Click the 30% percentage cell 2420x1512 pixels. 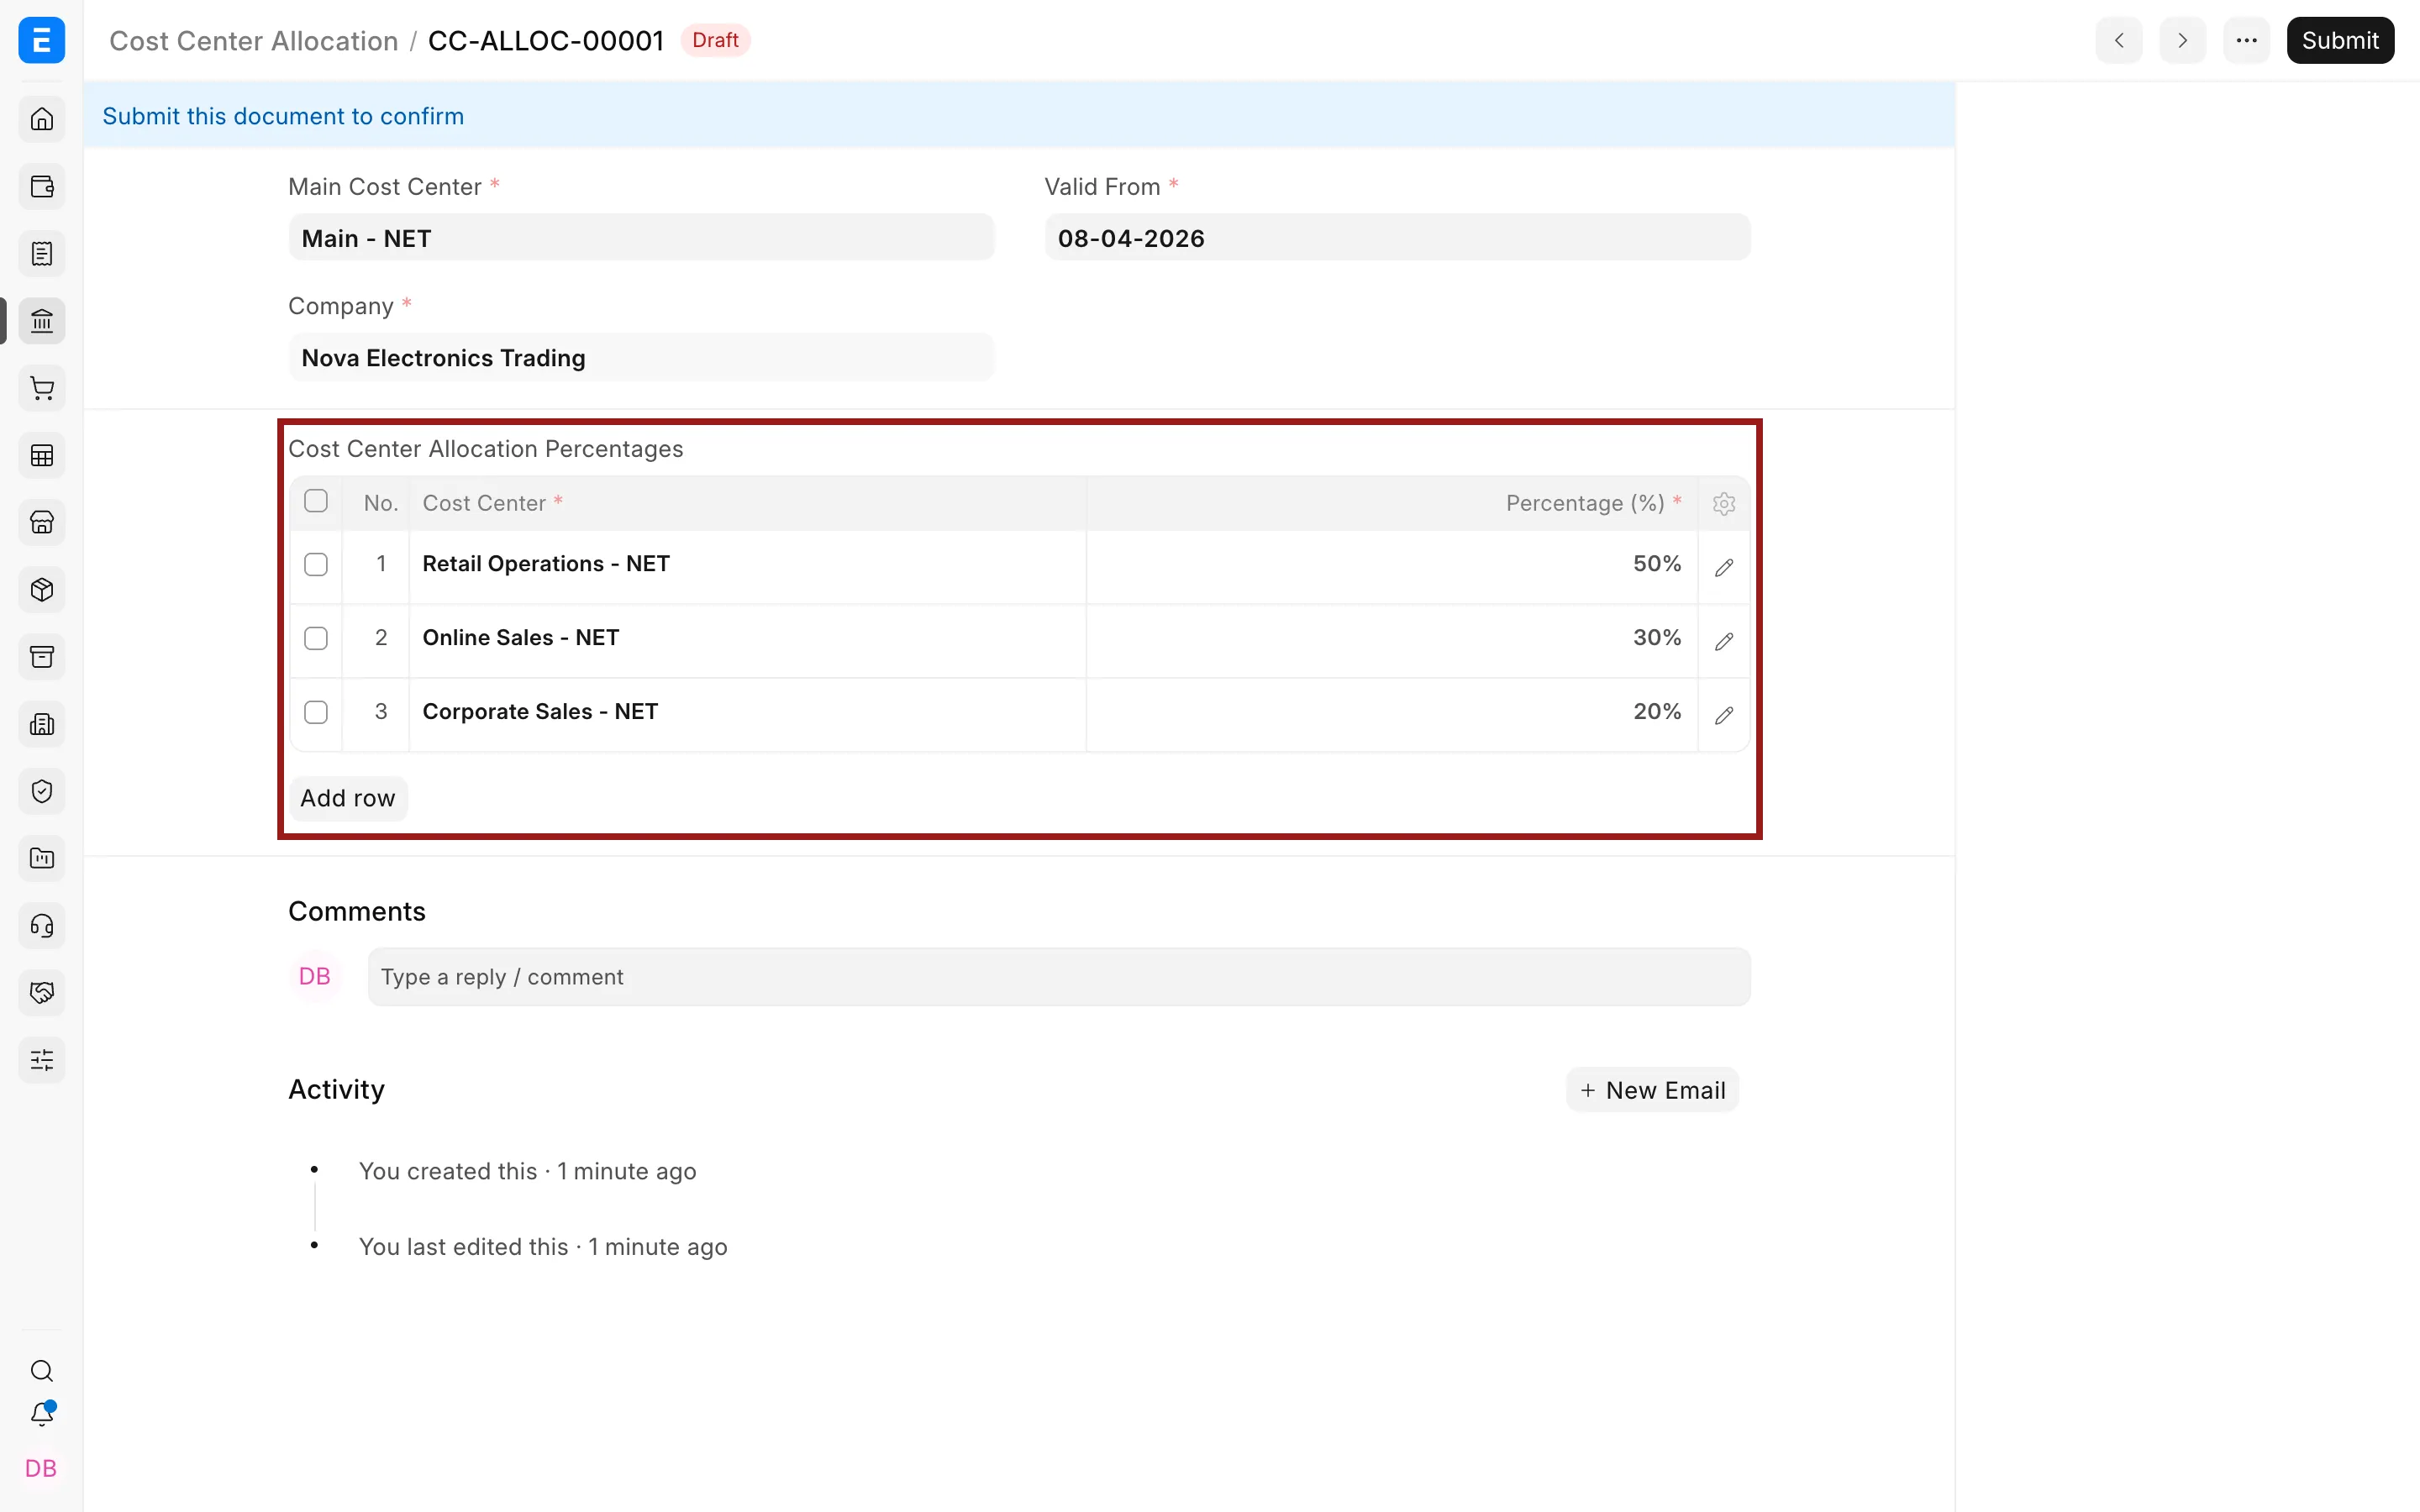pos(1391,639)
